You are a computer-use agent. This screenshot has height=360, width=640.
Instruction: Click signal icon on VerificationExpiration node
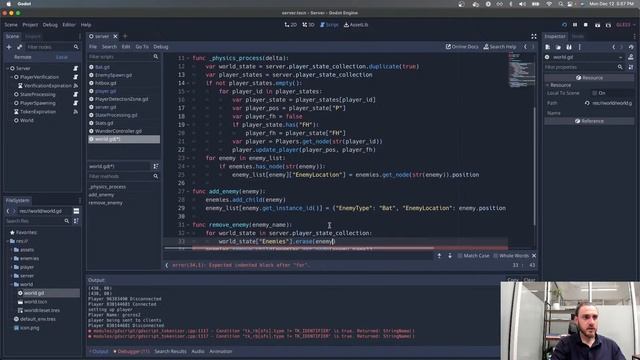pyautogui.click(x=76, y=86)
